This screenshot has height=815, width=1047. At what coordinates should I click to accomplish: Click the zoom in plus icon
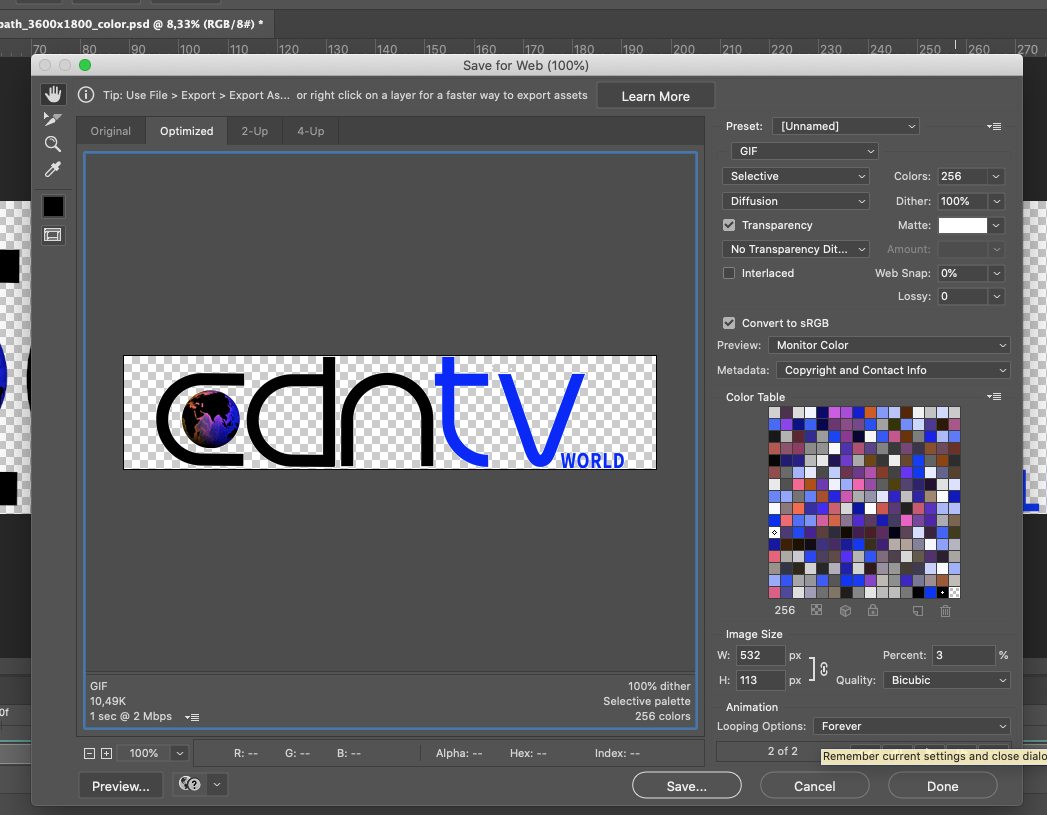coord(106,753)
